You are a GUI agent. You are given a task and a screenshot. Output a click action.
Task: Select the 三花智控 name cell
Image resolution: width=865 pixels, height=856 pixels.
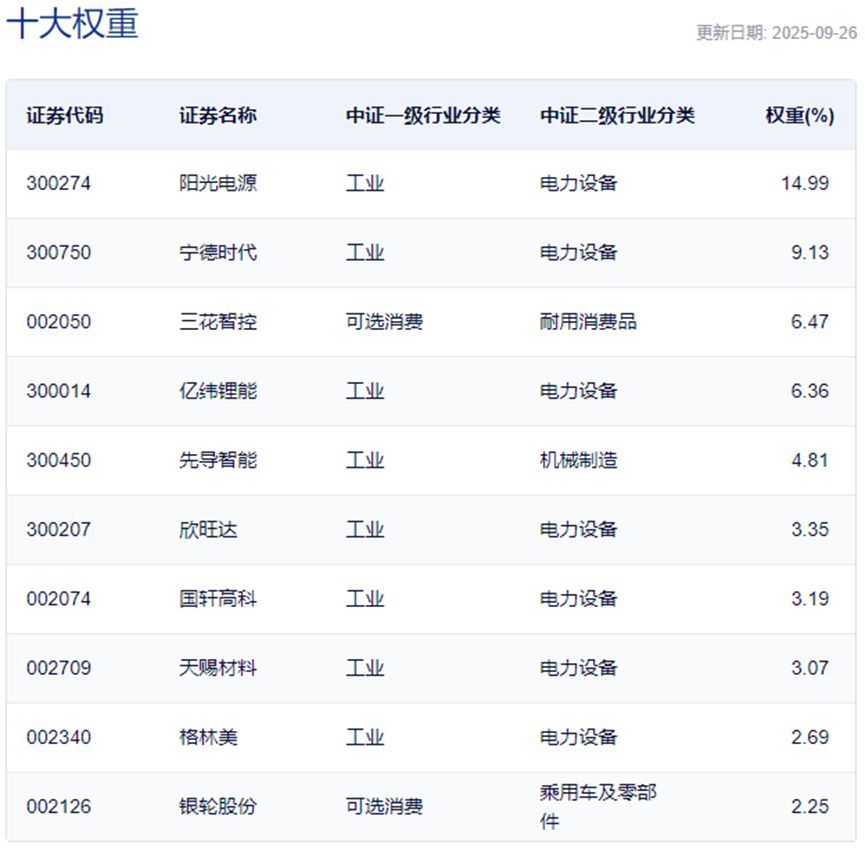pos(218,322)
